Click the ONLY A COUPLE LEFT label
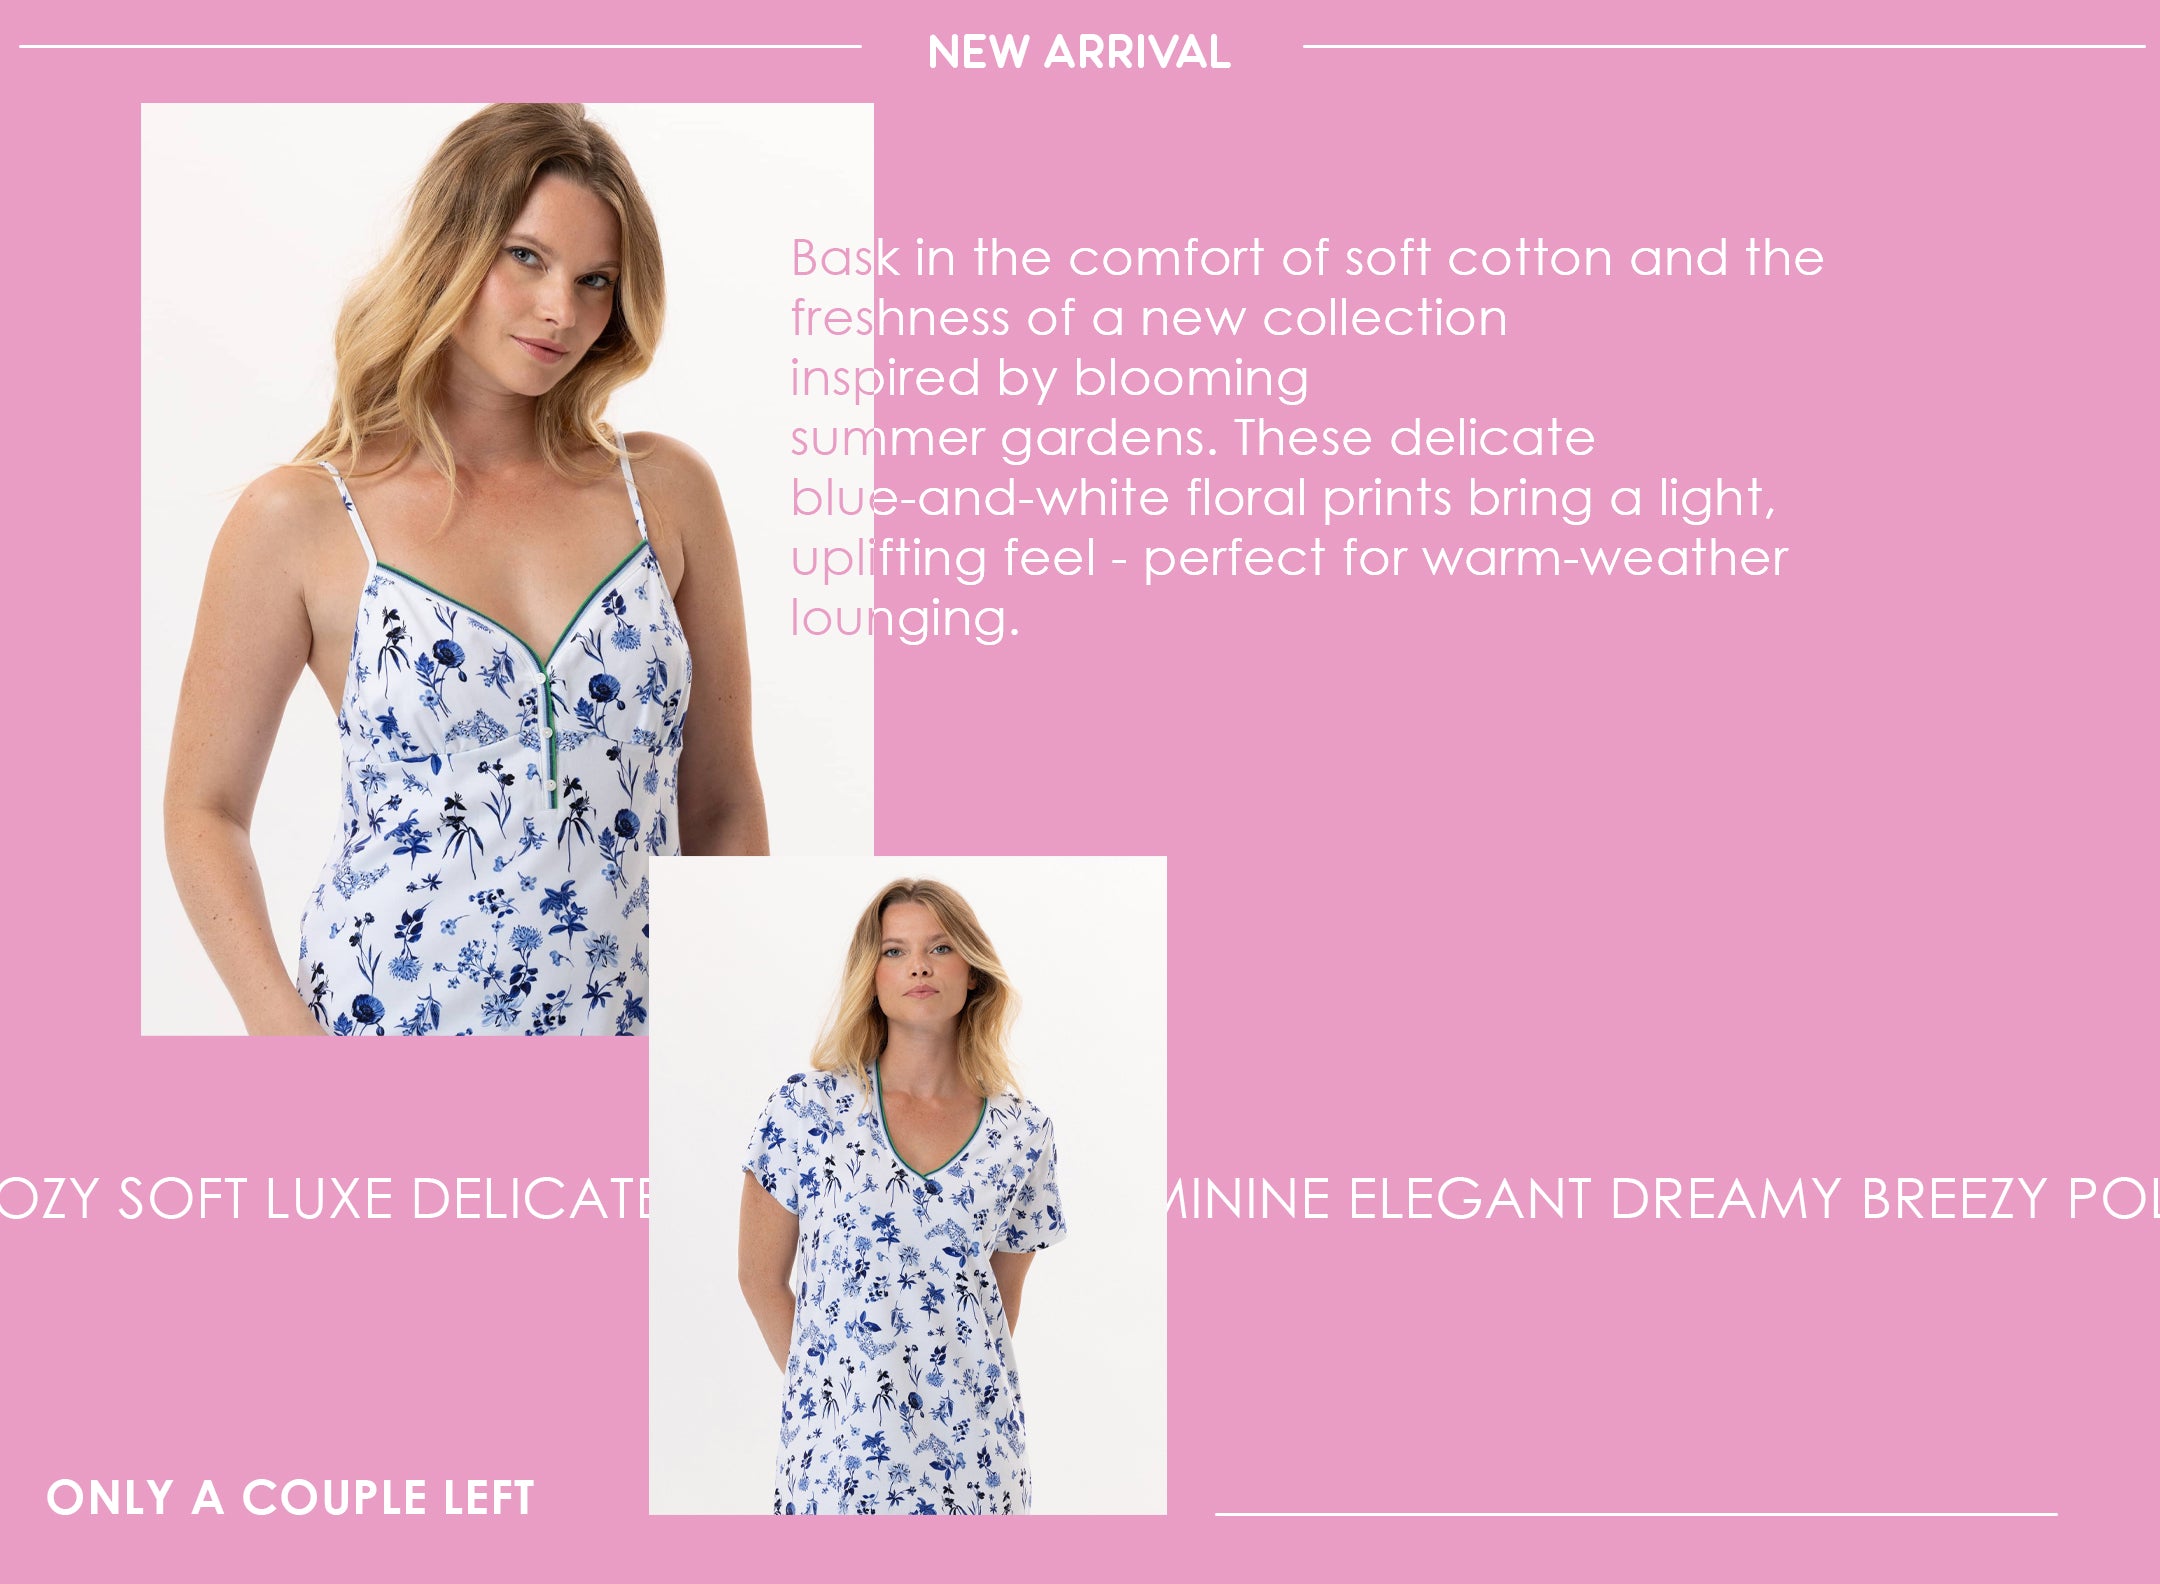The image size is (2160, 1584). (x=291, y=1498)
